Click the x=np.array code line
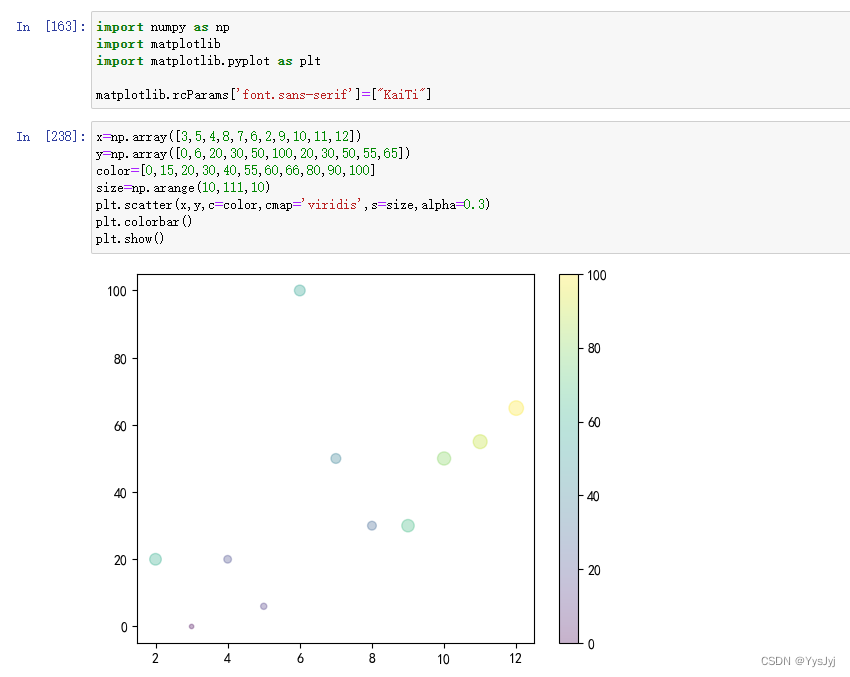This screenshot has width=850, height=677. tap(228, 137)
